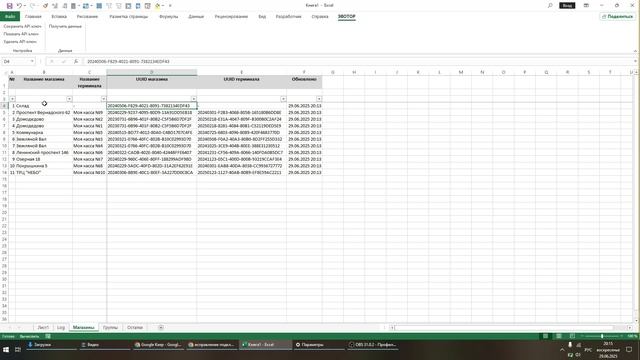The height and width of the screenshot is (360, 640).
Task: Undo the last action
Action: pos(19,6)
